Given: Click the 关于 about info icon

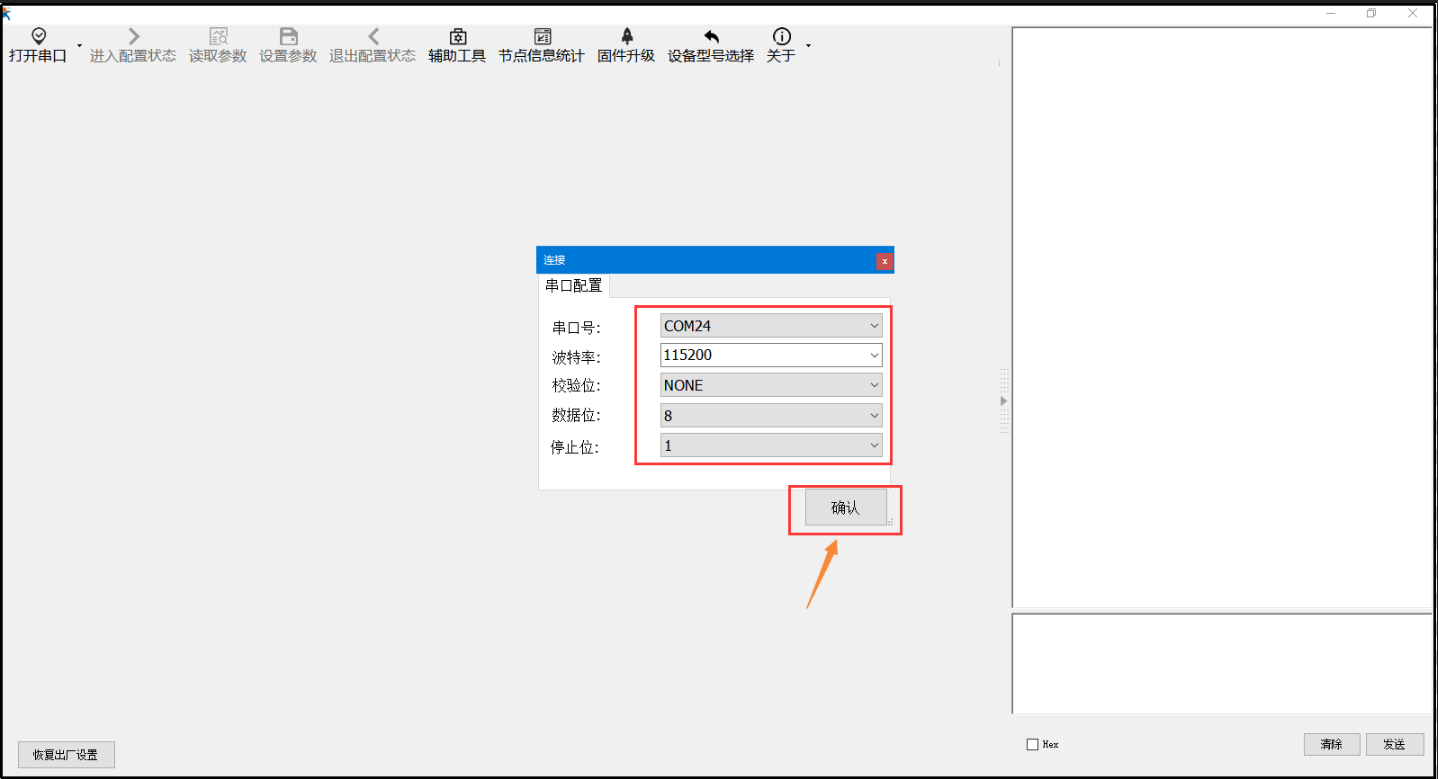Looking at the screenshot, I should [x=781, y=37].
